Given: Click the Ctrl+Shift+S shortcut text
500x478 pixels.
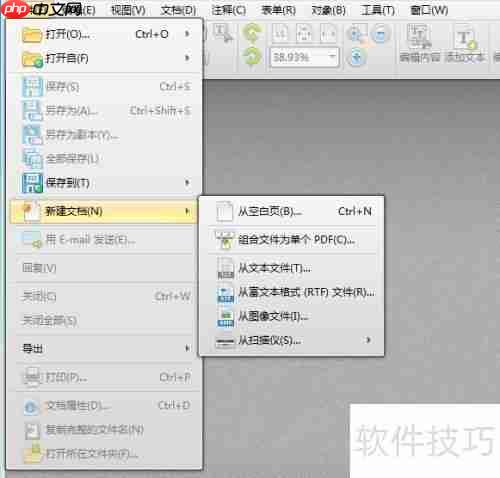Looking at the screenshot, I should coord(160,111).
